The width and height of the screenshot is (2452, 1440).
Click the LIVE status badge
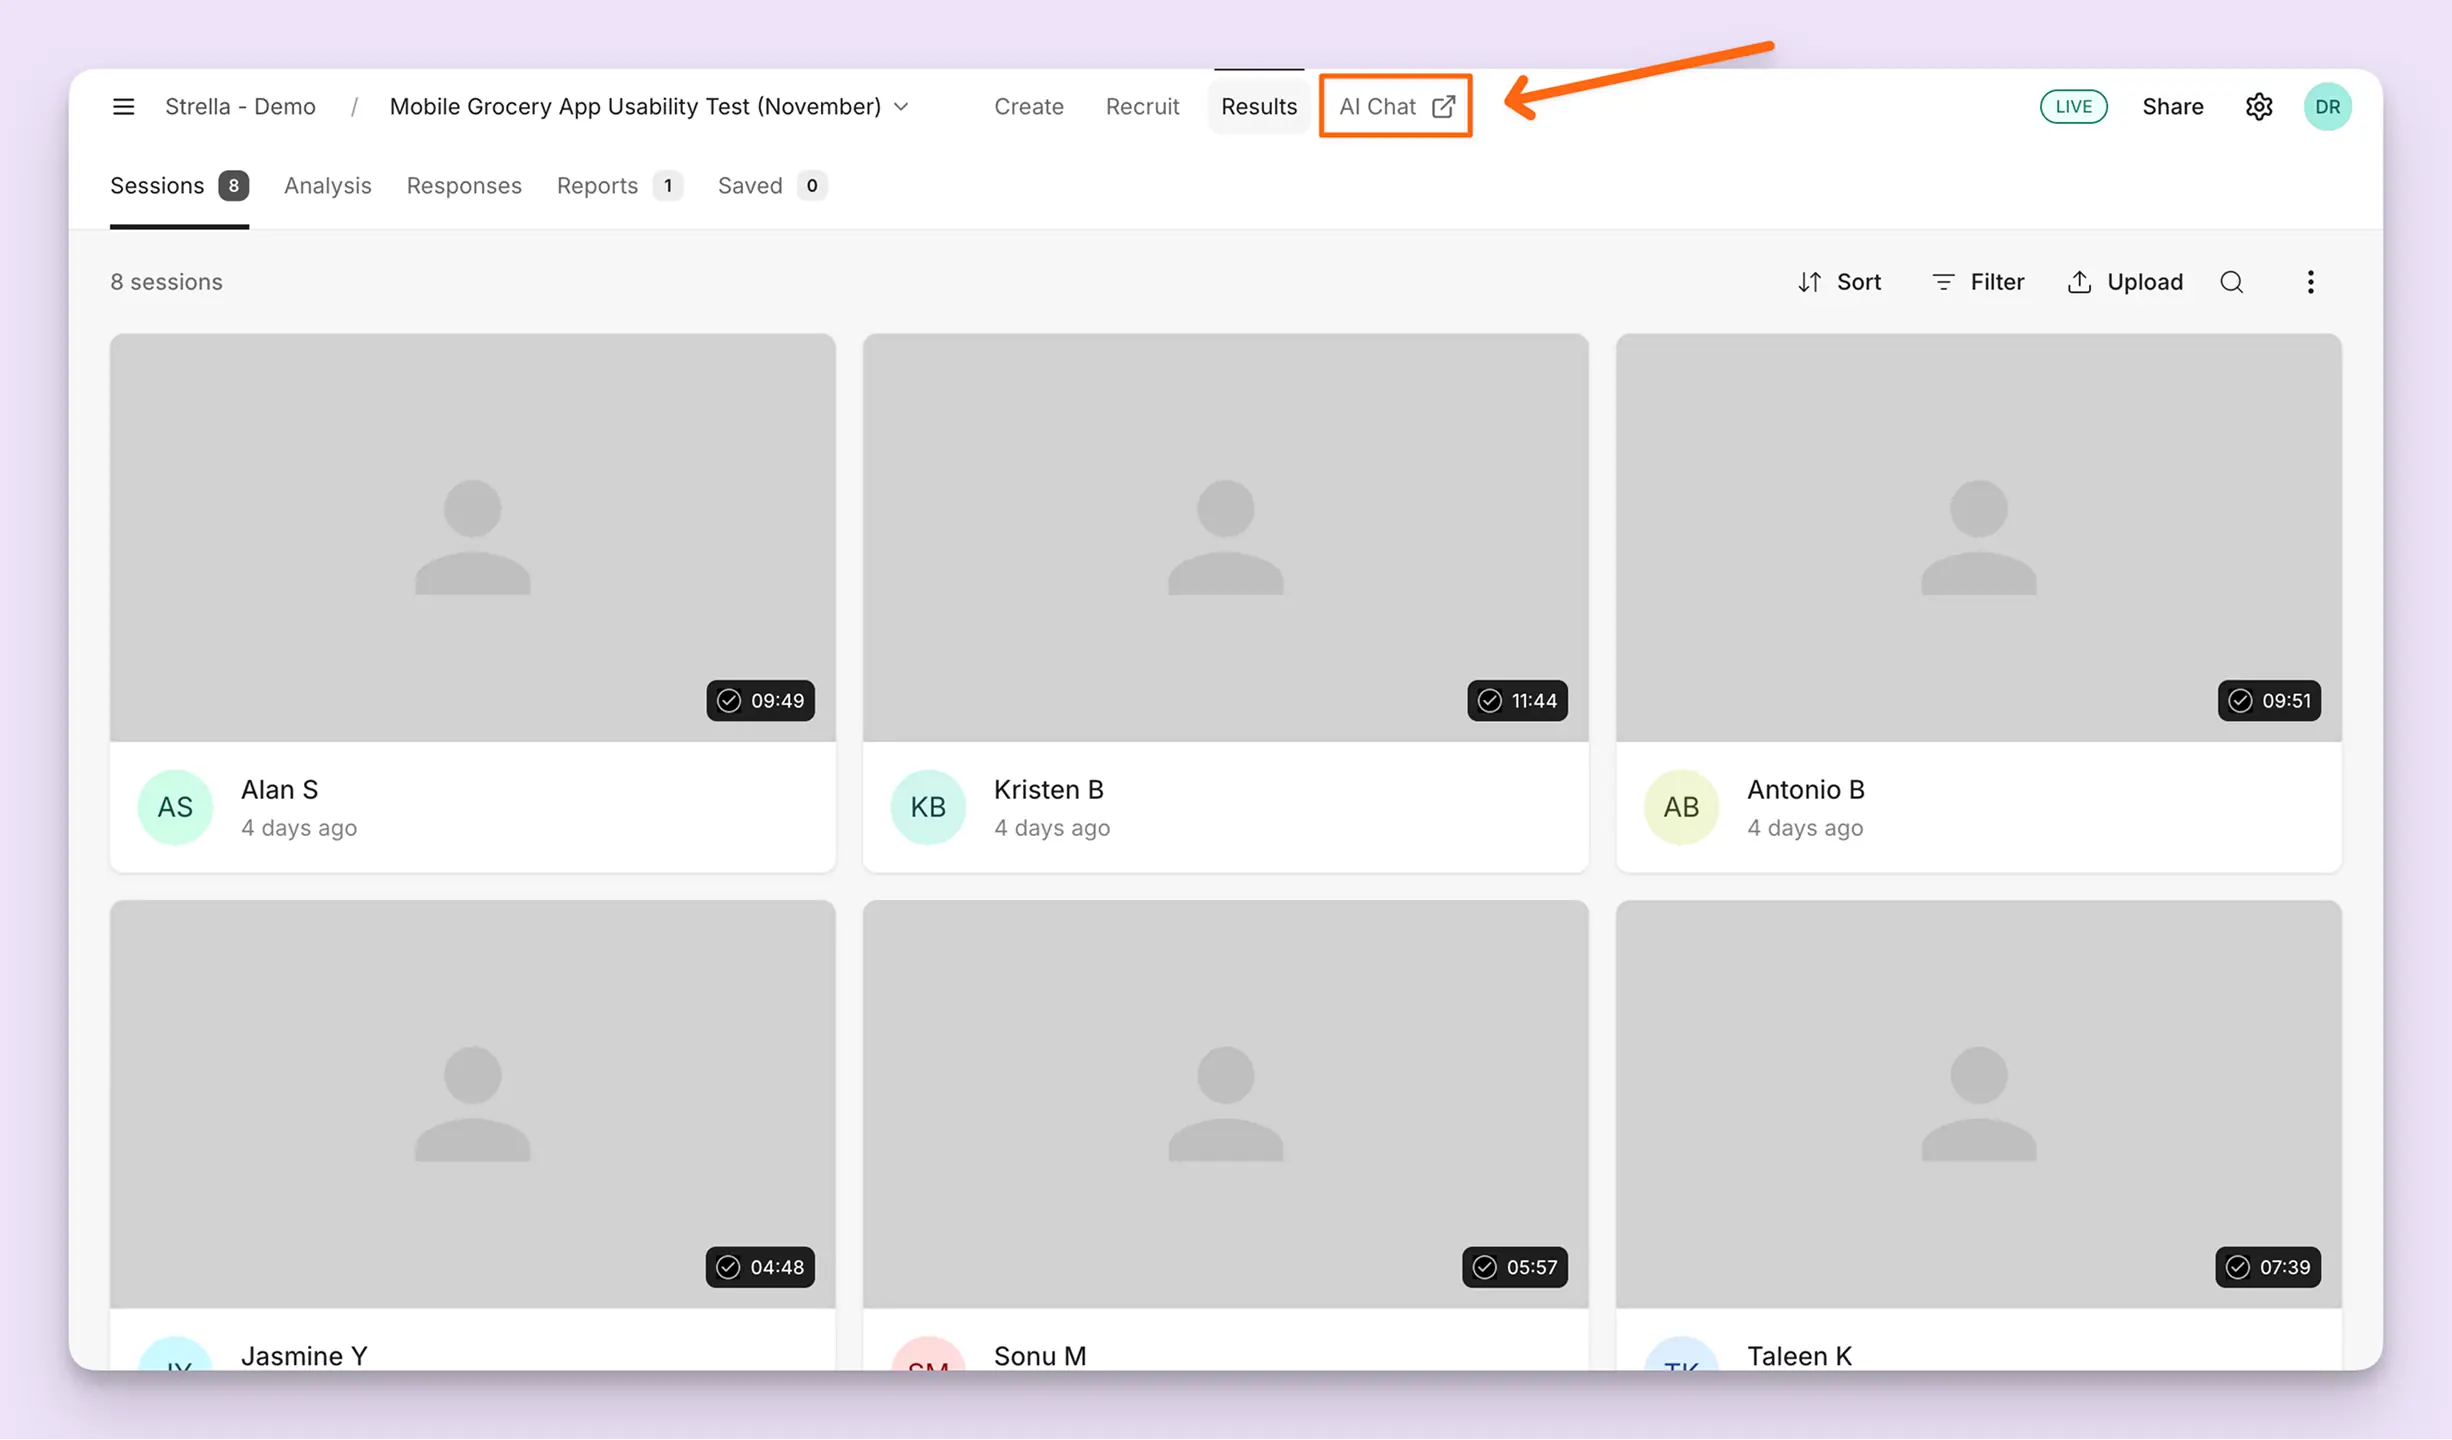(x=2073, y=106)
